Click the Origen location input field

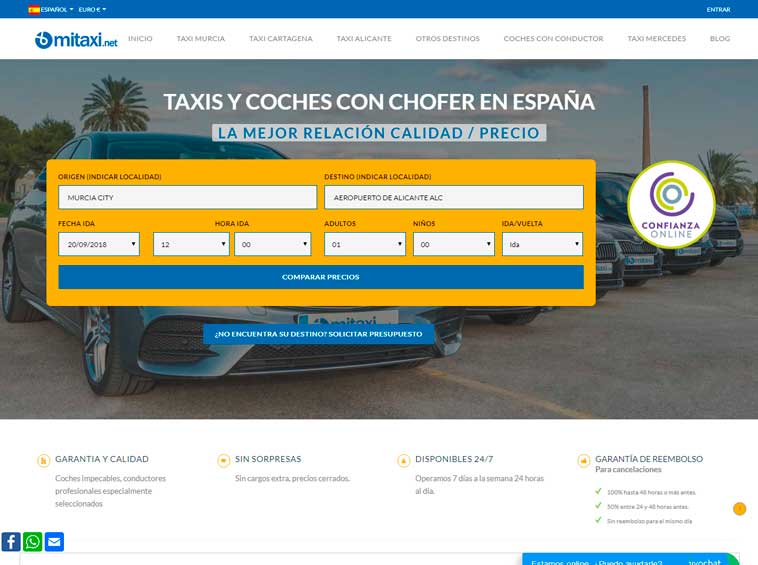click(187, 197)
